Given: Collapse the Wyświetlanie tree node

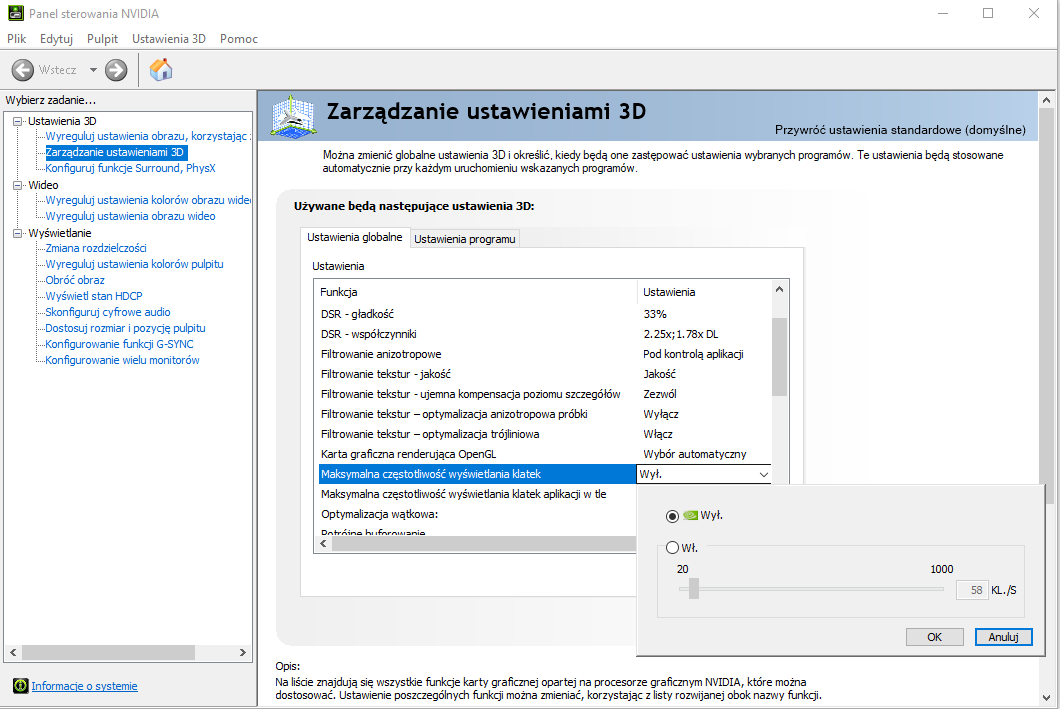Looking at the screenshot, I should tap(18, 233).
